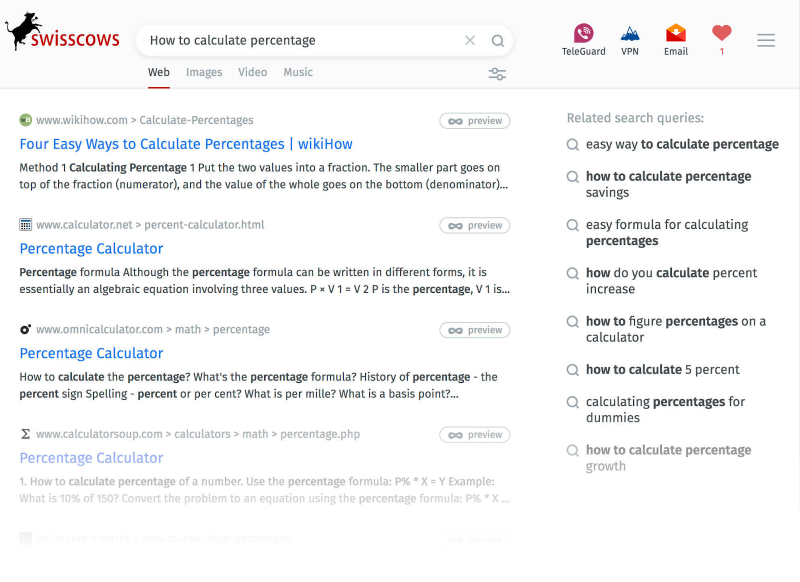
Task: Open the hamburger menu
Action: pos(766,40)
